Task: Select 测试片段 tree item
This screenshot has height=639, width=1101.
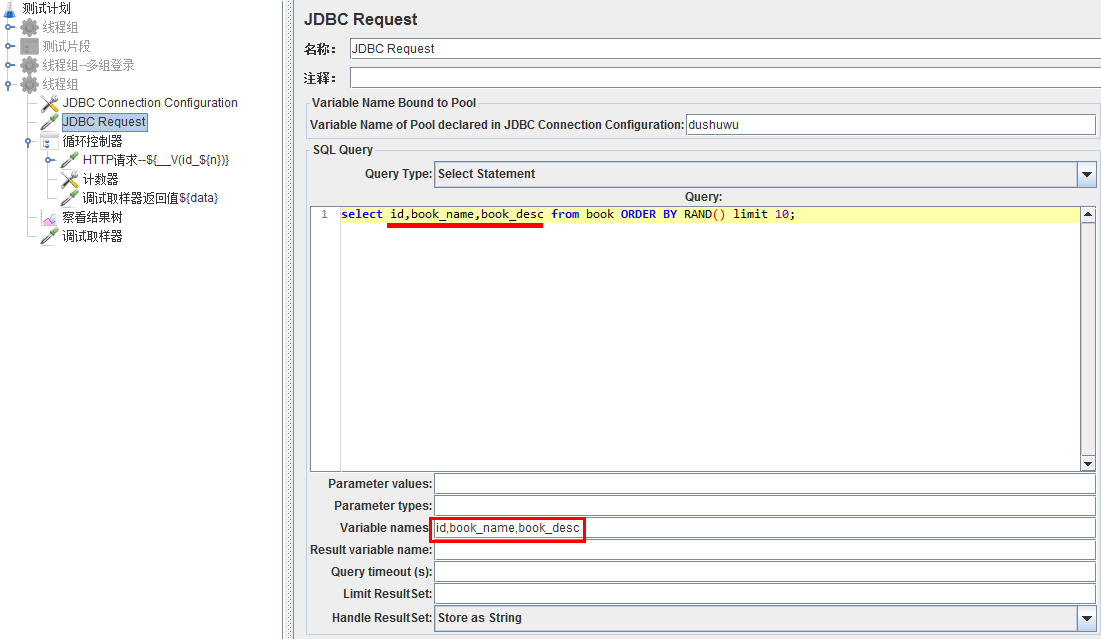Action: (x=66, y=46)
